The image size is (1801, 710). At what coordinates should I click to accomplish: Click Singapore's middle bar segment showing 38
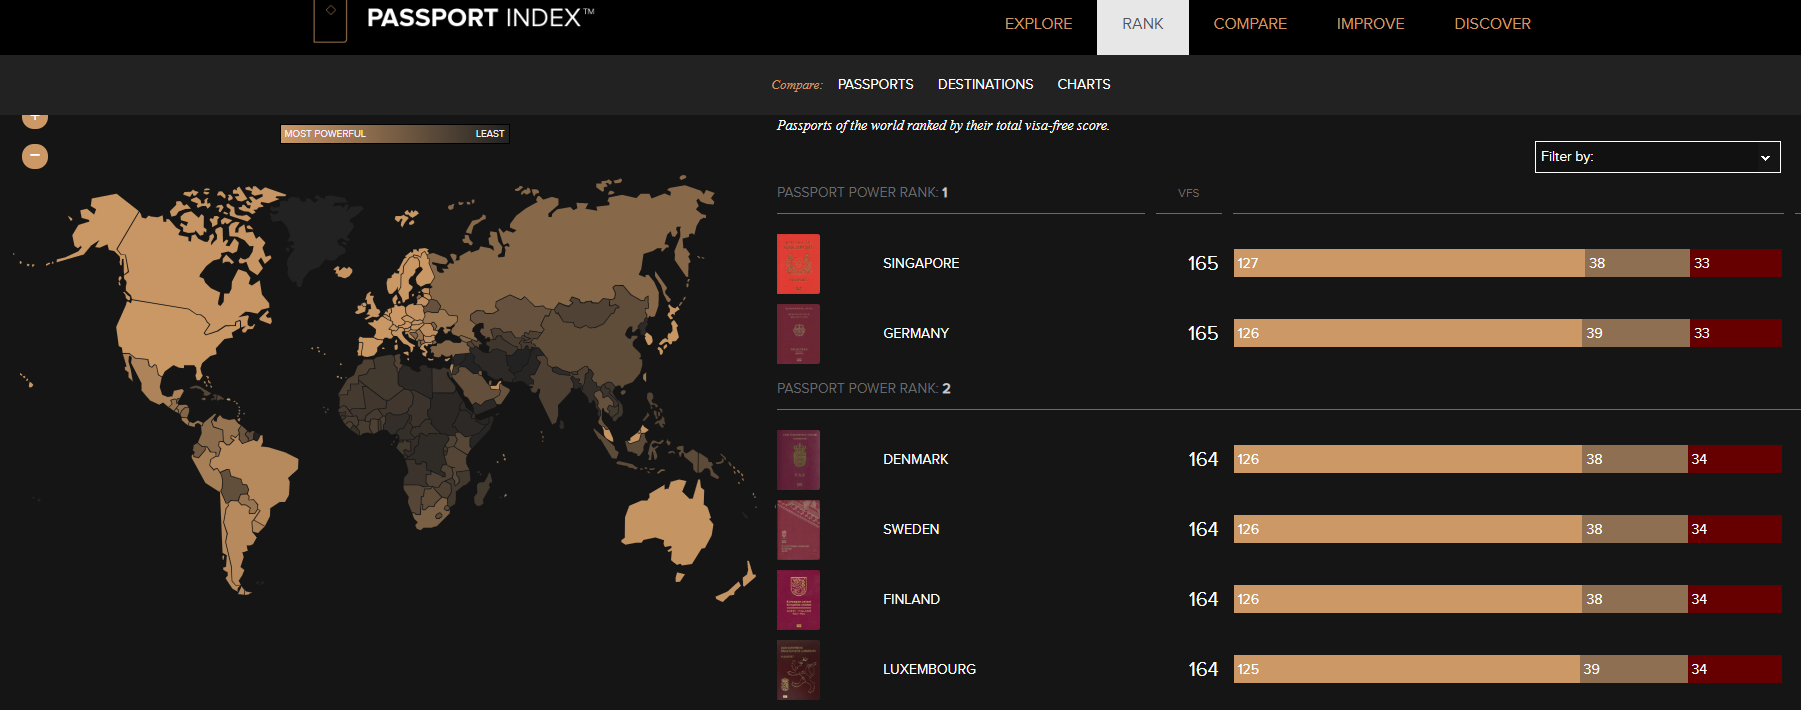pyautogui.click(x=1637, y=263)
